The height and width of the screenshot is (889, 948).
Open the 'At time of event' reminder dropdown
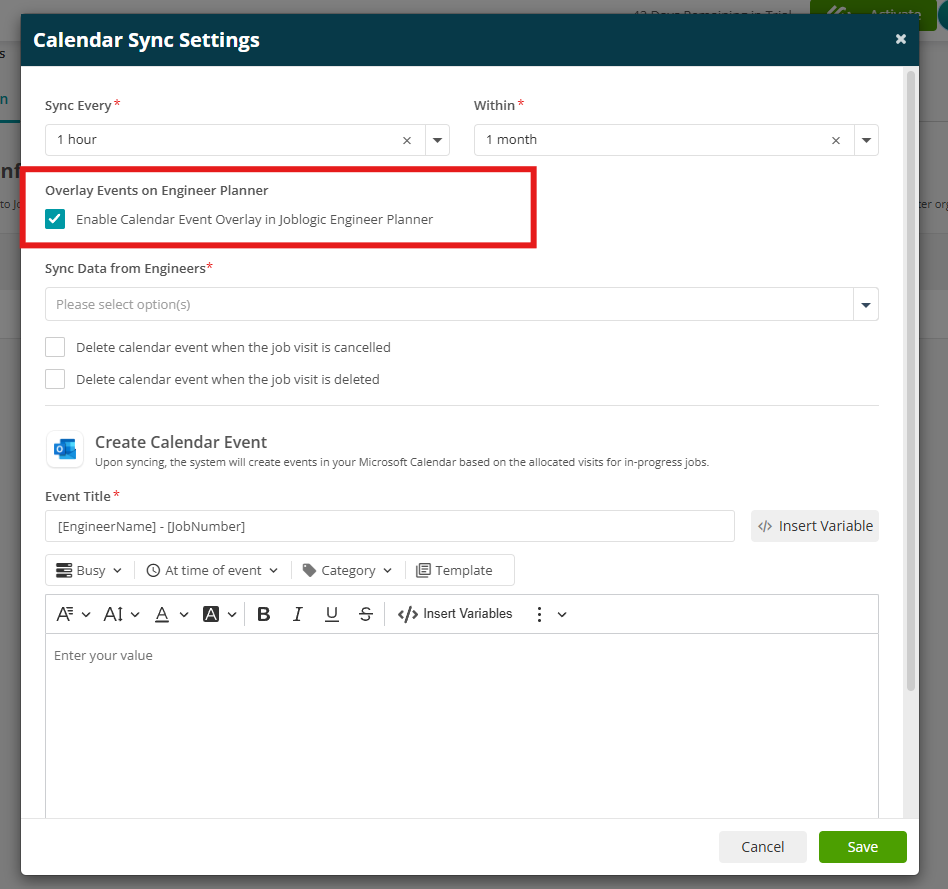pos(212,570)
